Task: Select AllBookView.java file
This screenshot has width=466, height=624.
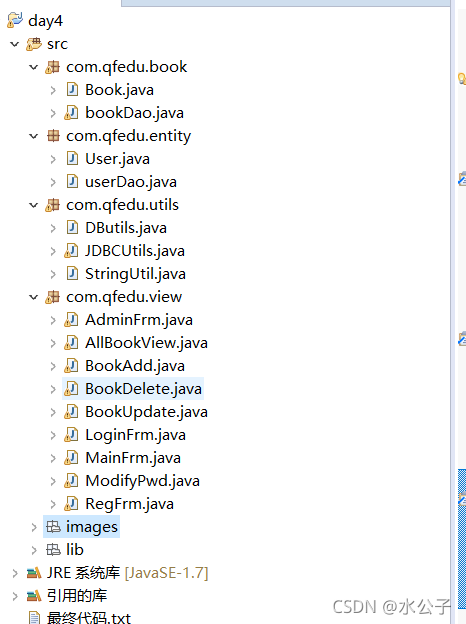Action: pos(146,343)
